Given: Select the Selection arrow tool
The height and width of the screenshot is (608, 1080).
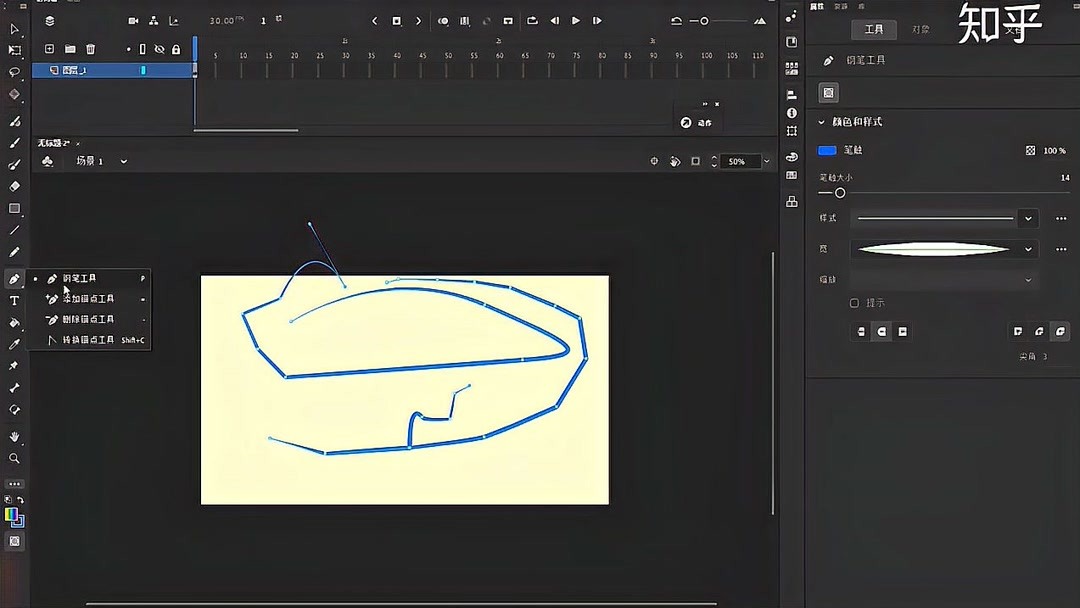Looking at the screenshot, I should click(15, 30).
